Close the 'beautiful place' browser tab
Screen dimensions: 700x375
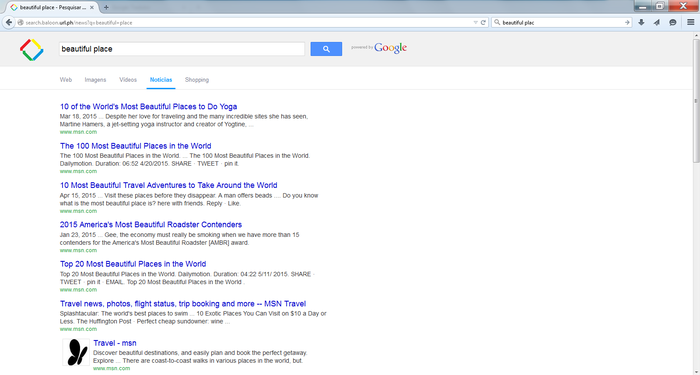coord(92,8)
